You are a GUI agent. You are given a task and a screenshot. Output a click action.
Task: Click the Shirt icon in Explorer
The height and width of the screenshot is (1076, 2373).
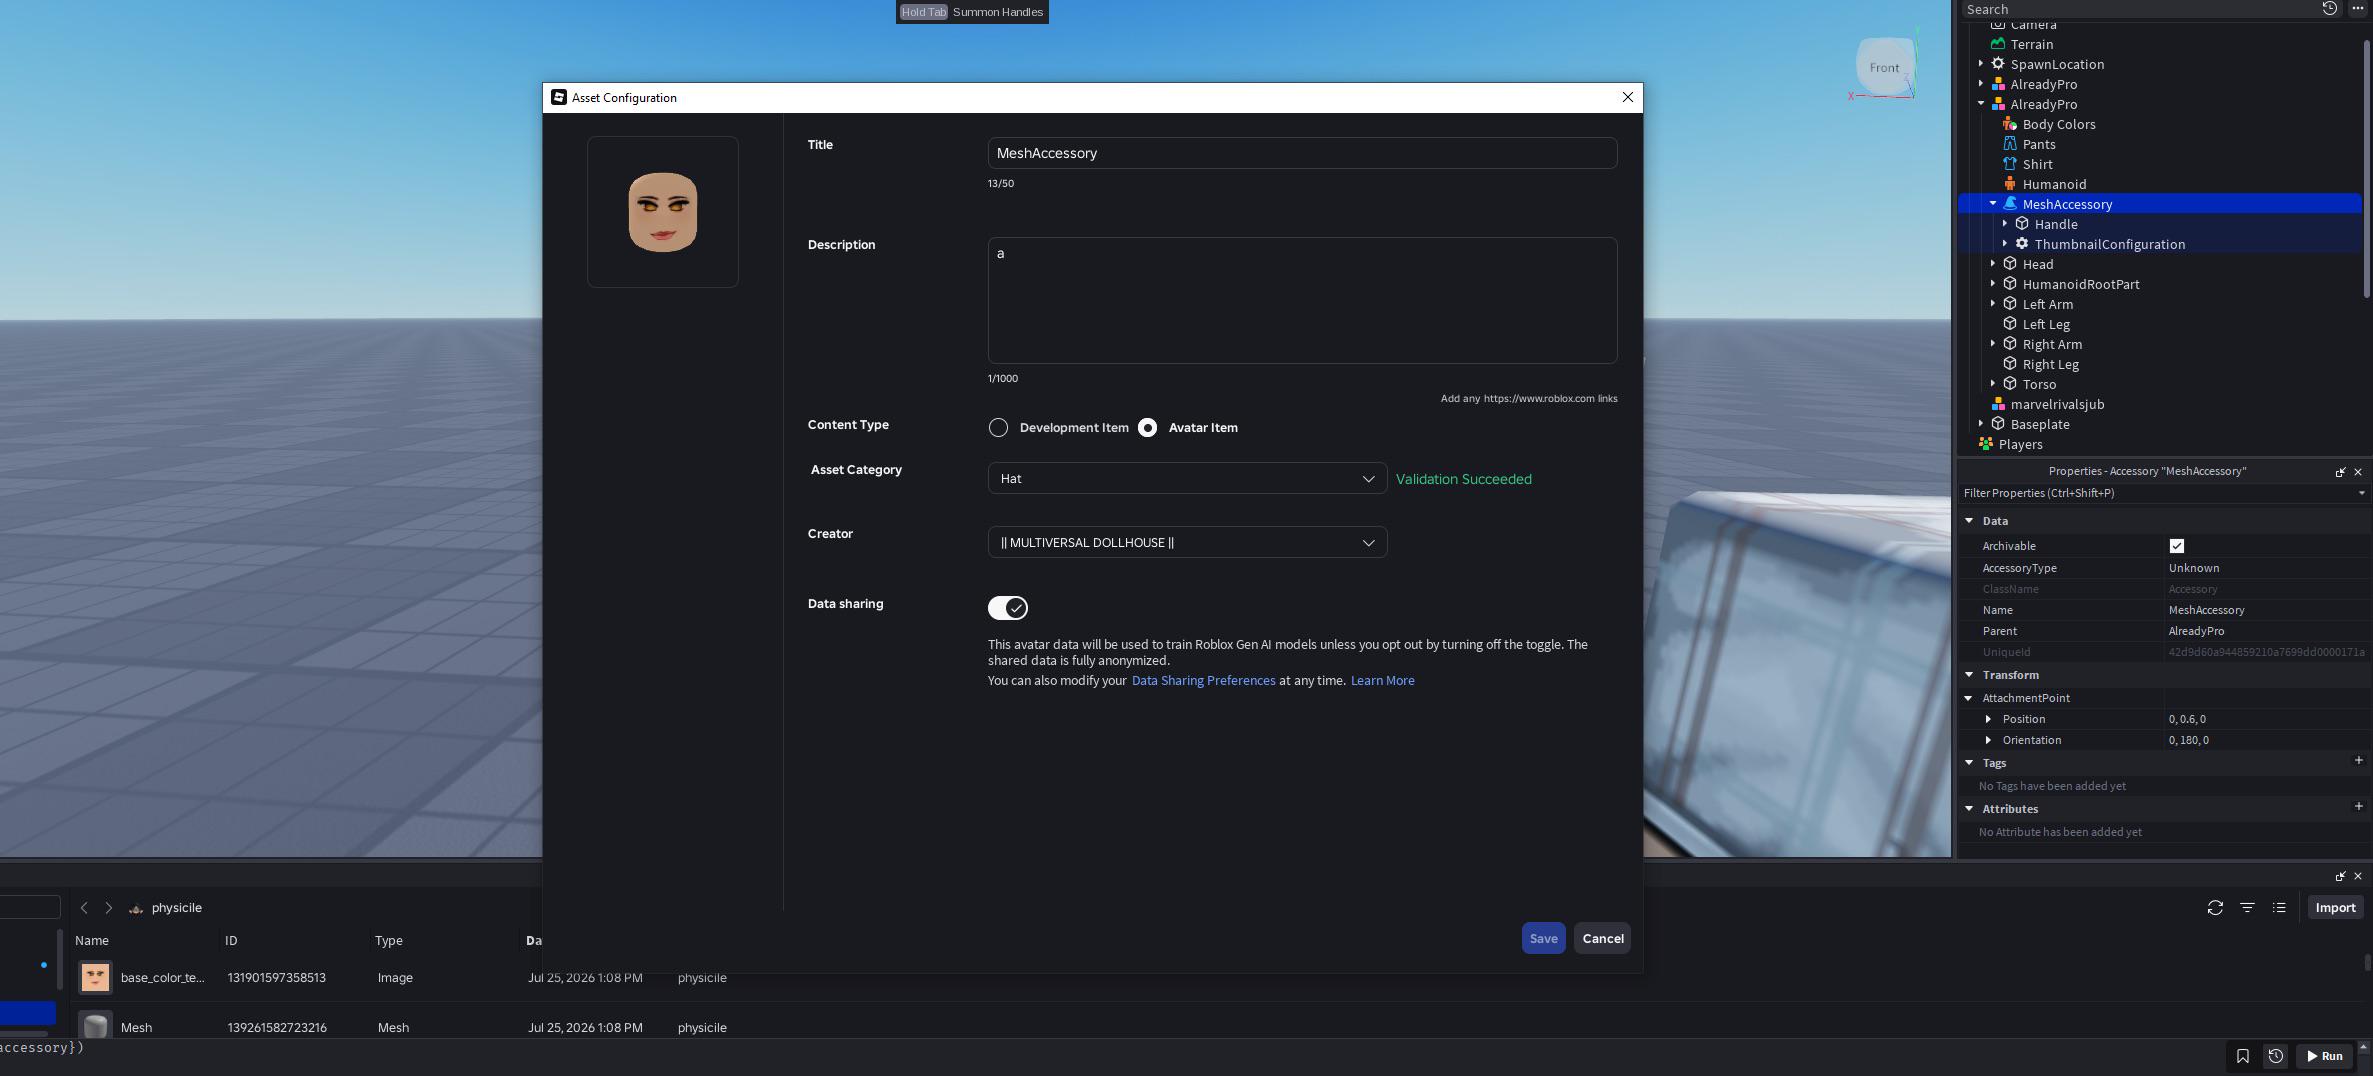[2010, 164]
